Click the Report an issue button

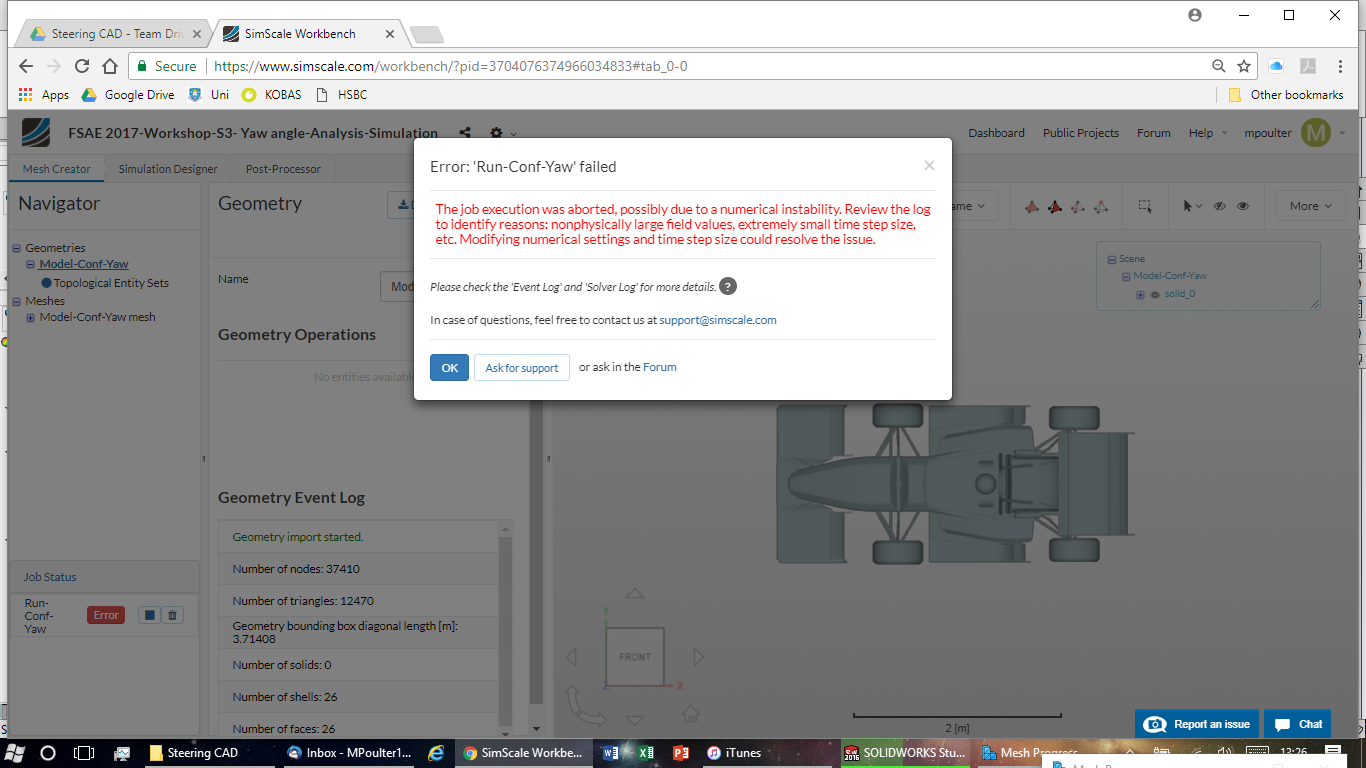click(x=1196, y=724)
